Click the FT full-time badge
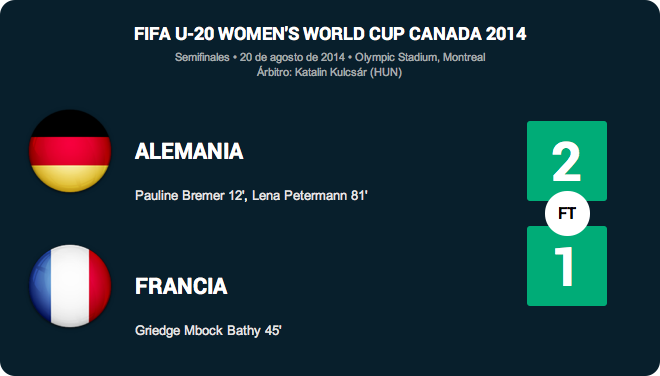This screenshot has width=660, height=376. click(x=567, y=213)
